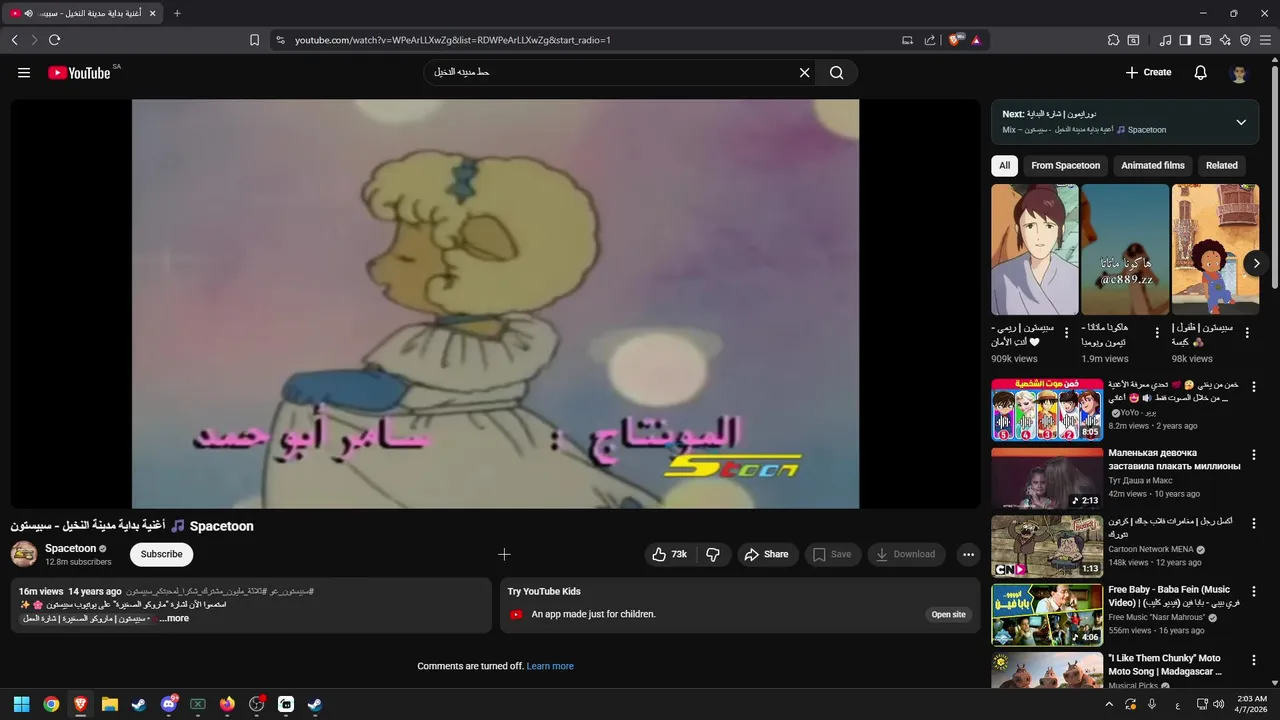Open options for Cartoon Network MENA video

(x=1254, y=525)
